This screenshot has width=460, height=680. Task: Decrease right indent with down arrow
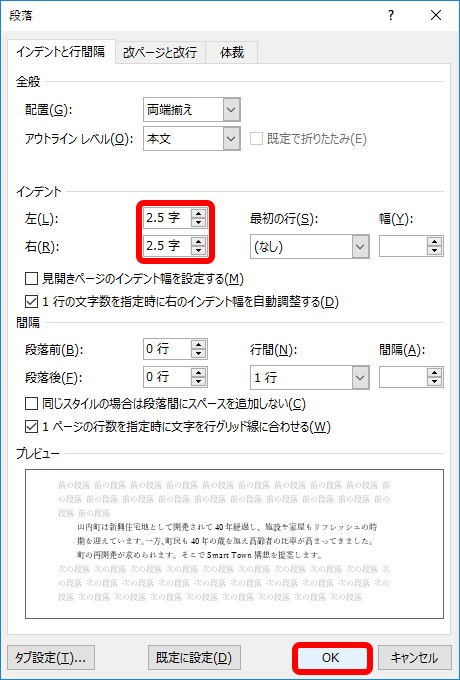coord(199,250)
